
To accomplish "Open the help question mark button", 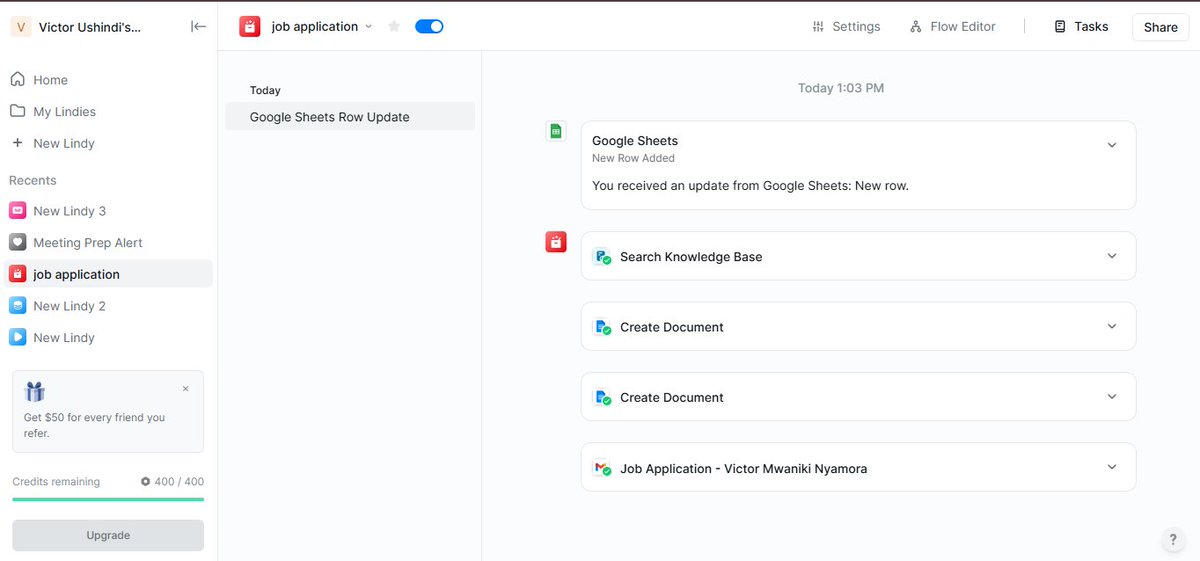I will tap(1174, 539).
